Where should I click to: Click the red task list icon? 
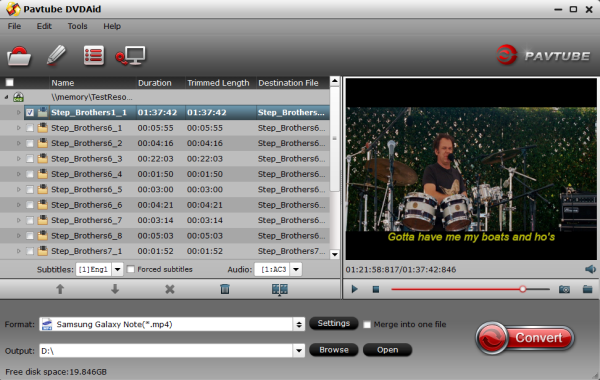pyautogui.click(x=94, y=56)
